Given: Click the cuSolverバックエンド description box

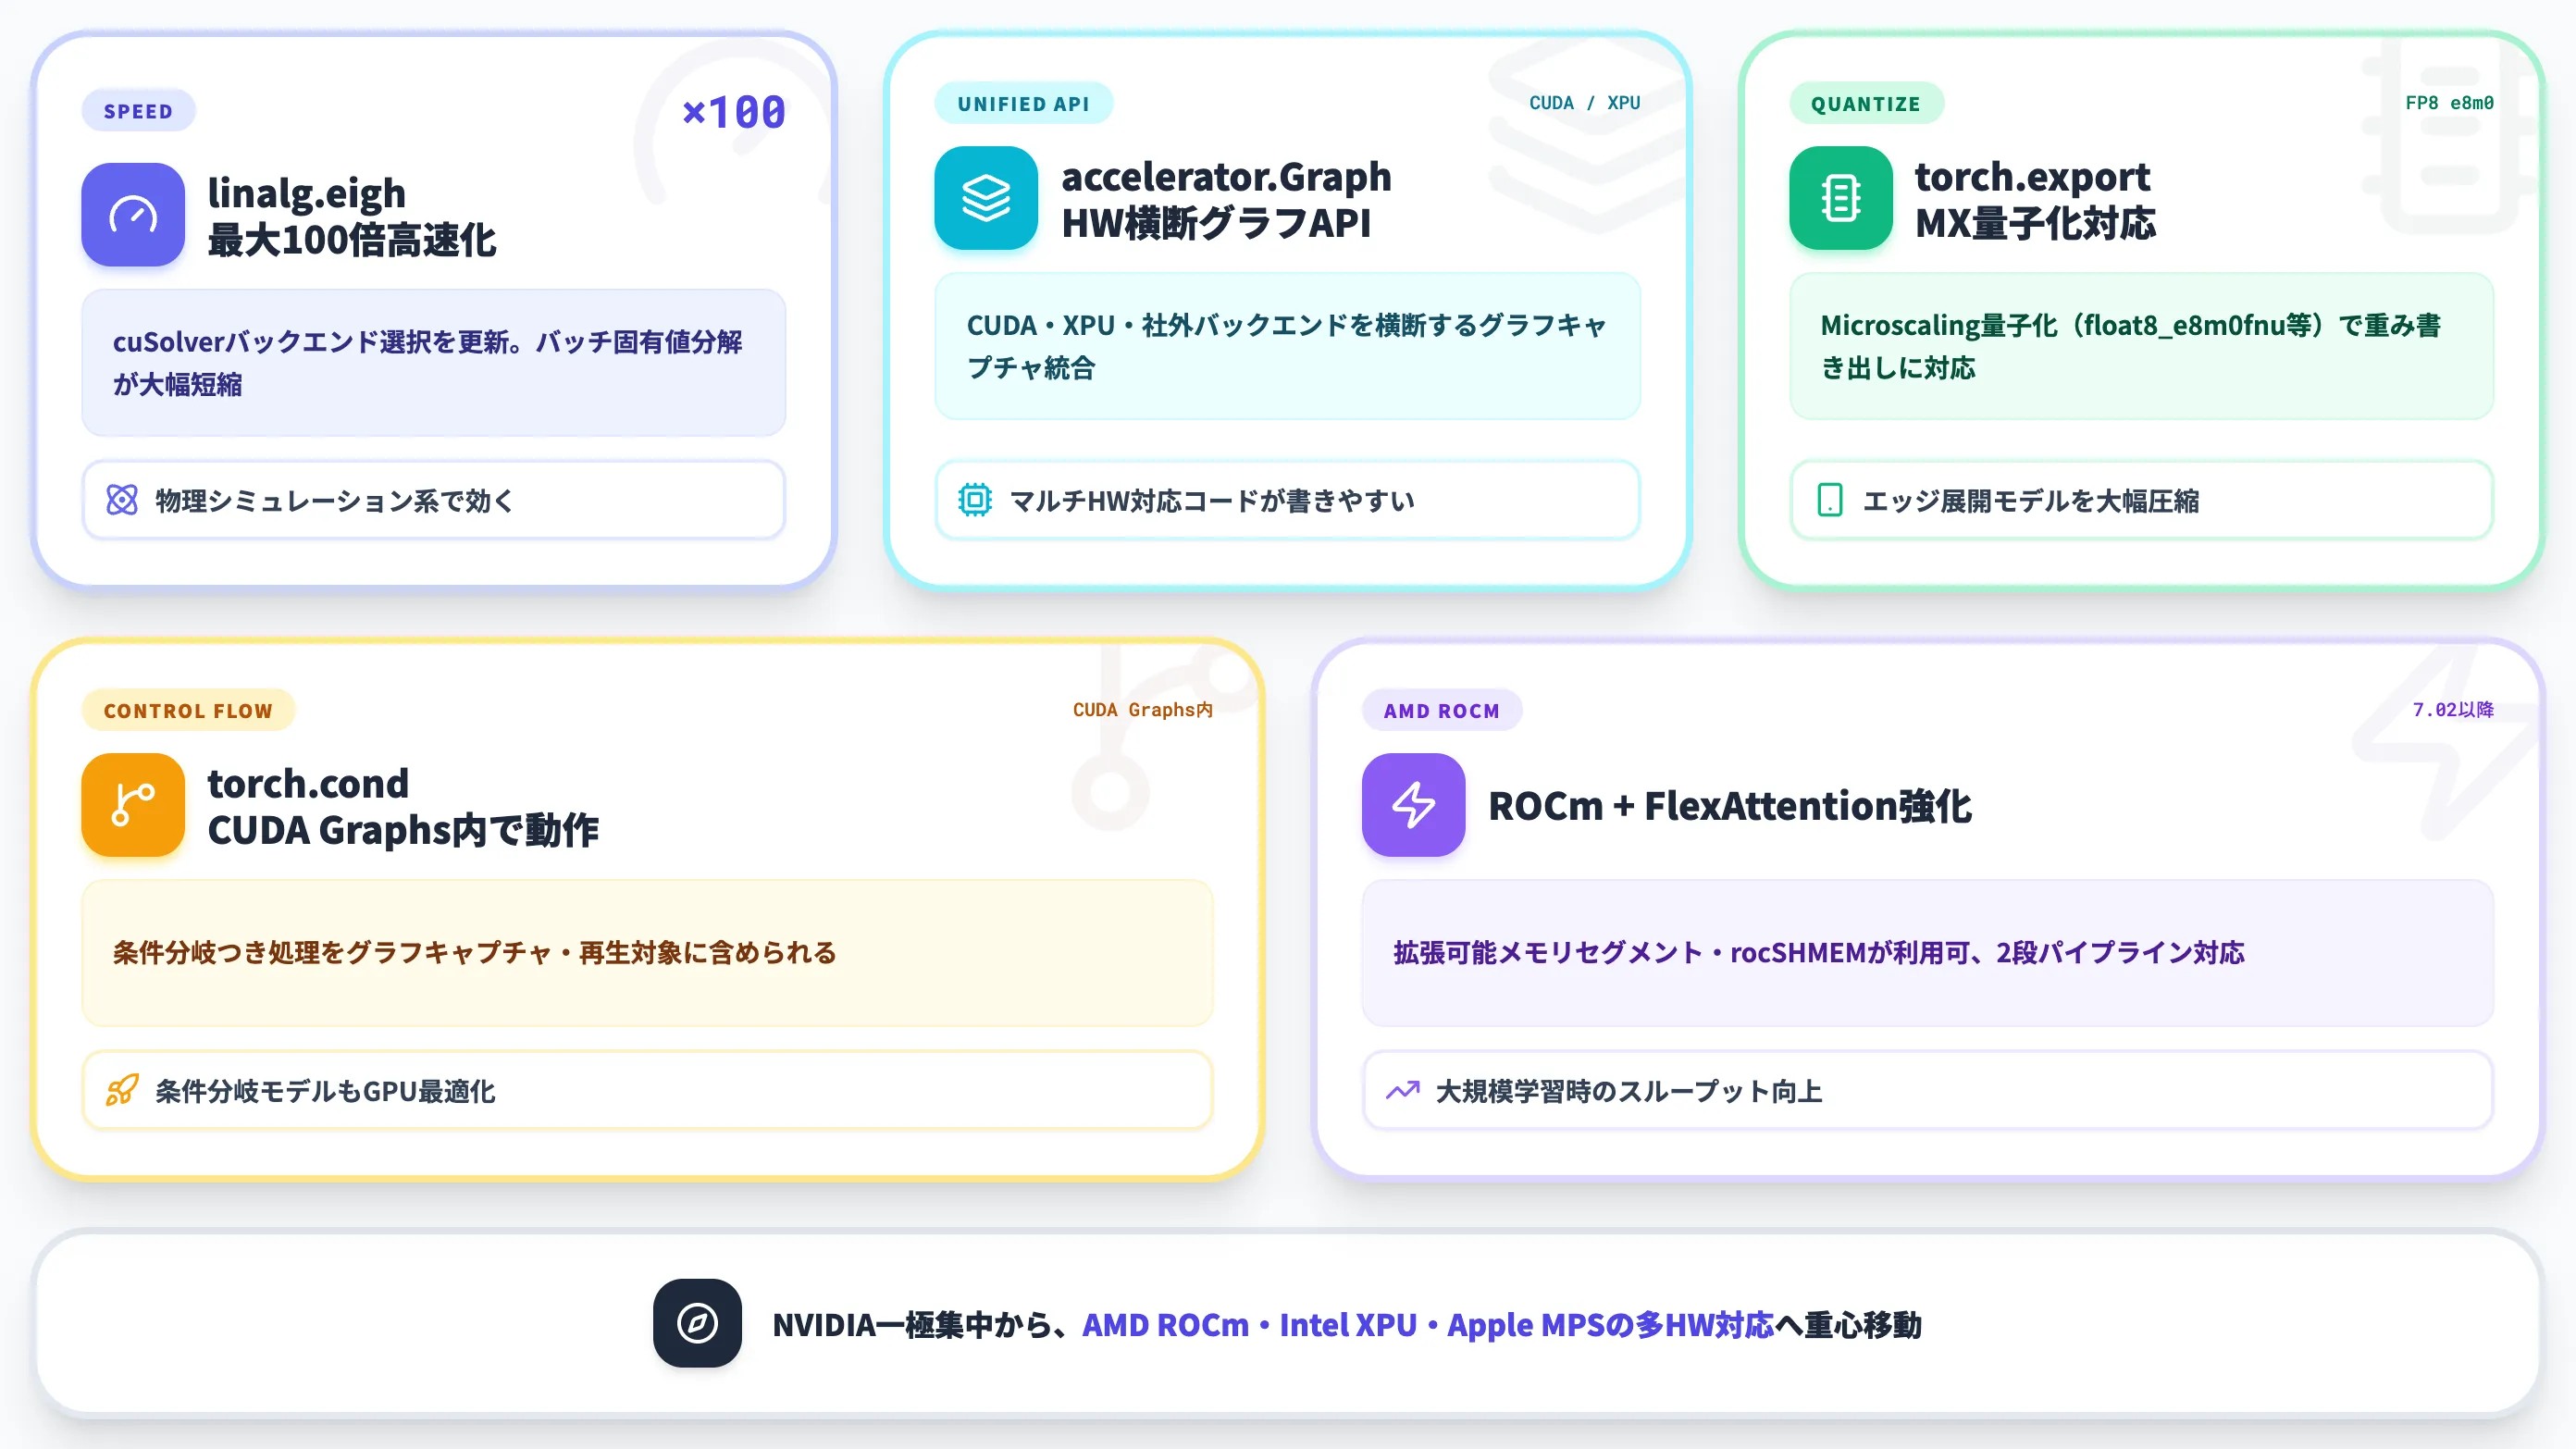Looking at the screenshot, I should click(x=434, y=363).
